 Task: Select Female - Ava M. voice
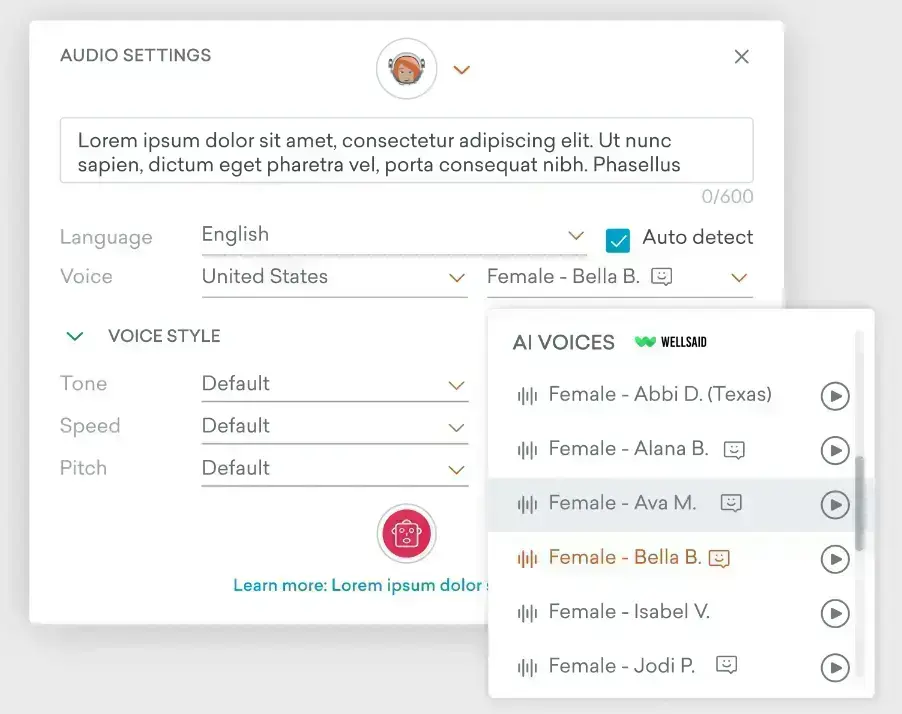coord(622,503)
